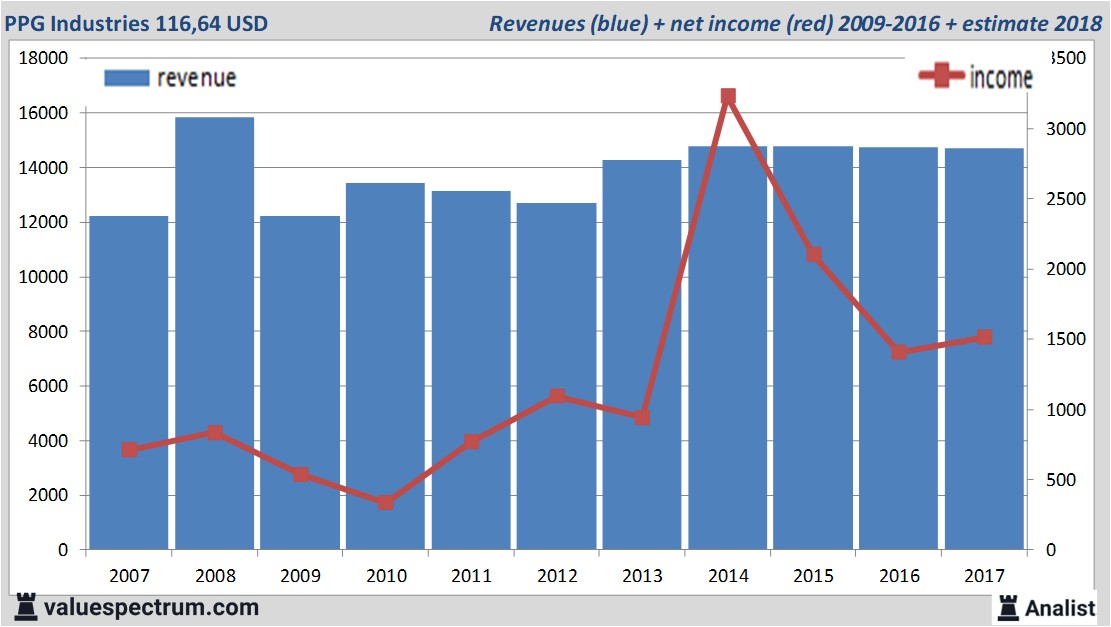1111x627 pixels.
Task: Click the 500 right axis label
Action: [x=1061, y=480]
